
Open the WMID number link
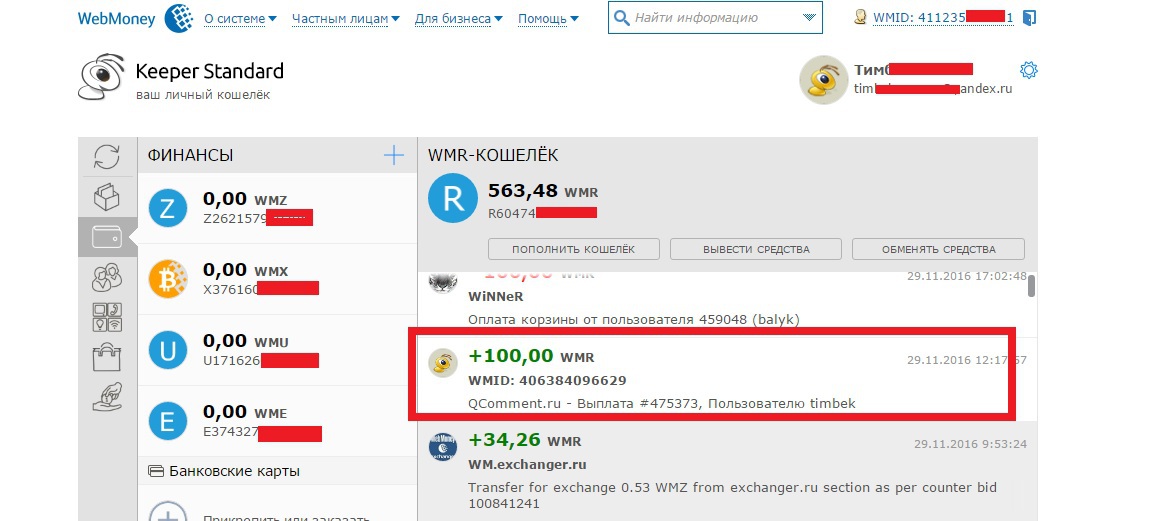pos(943,18)
